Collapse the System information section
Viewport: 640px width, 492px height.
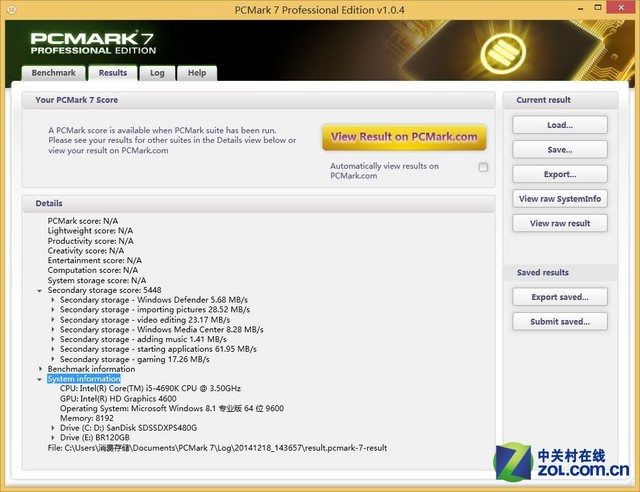41,379
